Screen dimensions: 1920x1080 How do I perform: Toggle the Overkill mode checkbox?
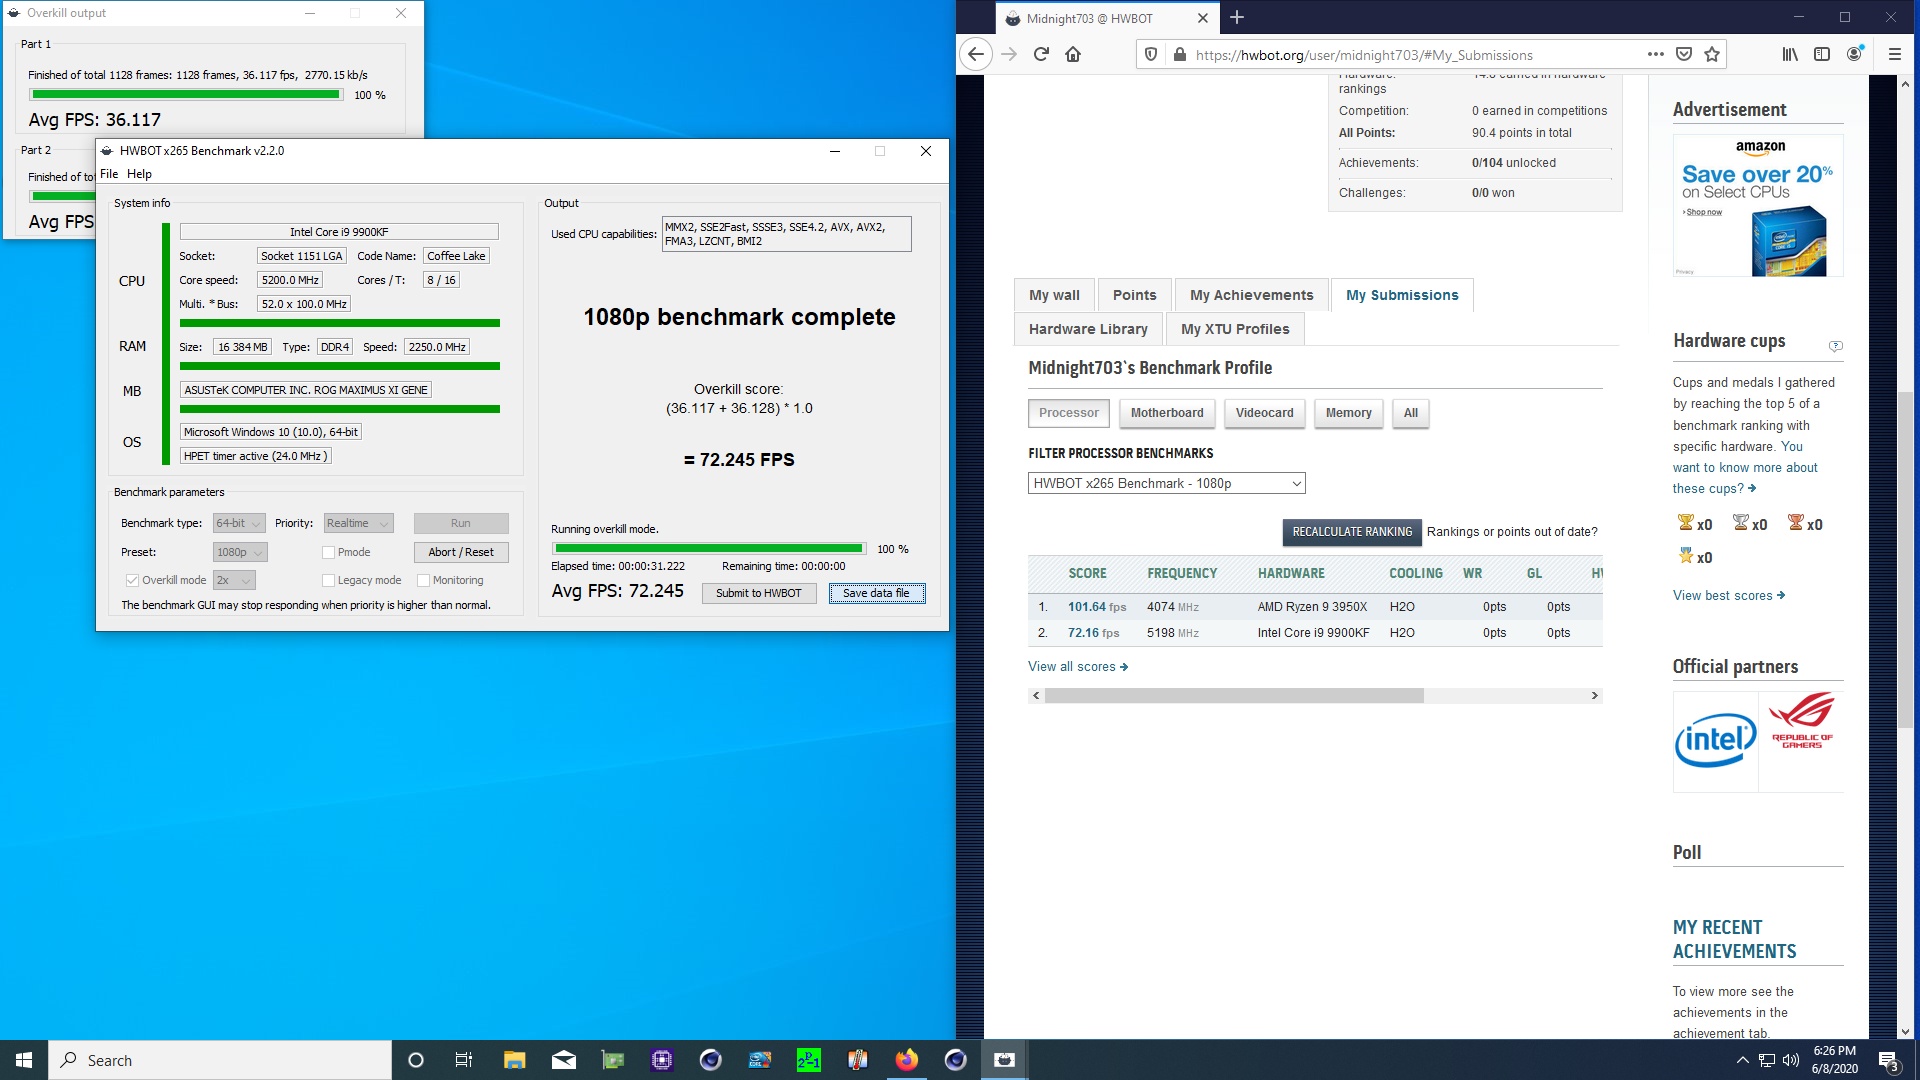(x=132, y=580)
